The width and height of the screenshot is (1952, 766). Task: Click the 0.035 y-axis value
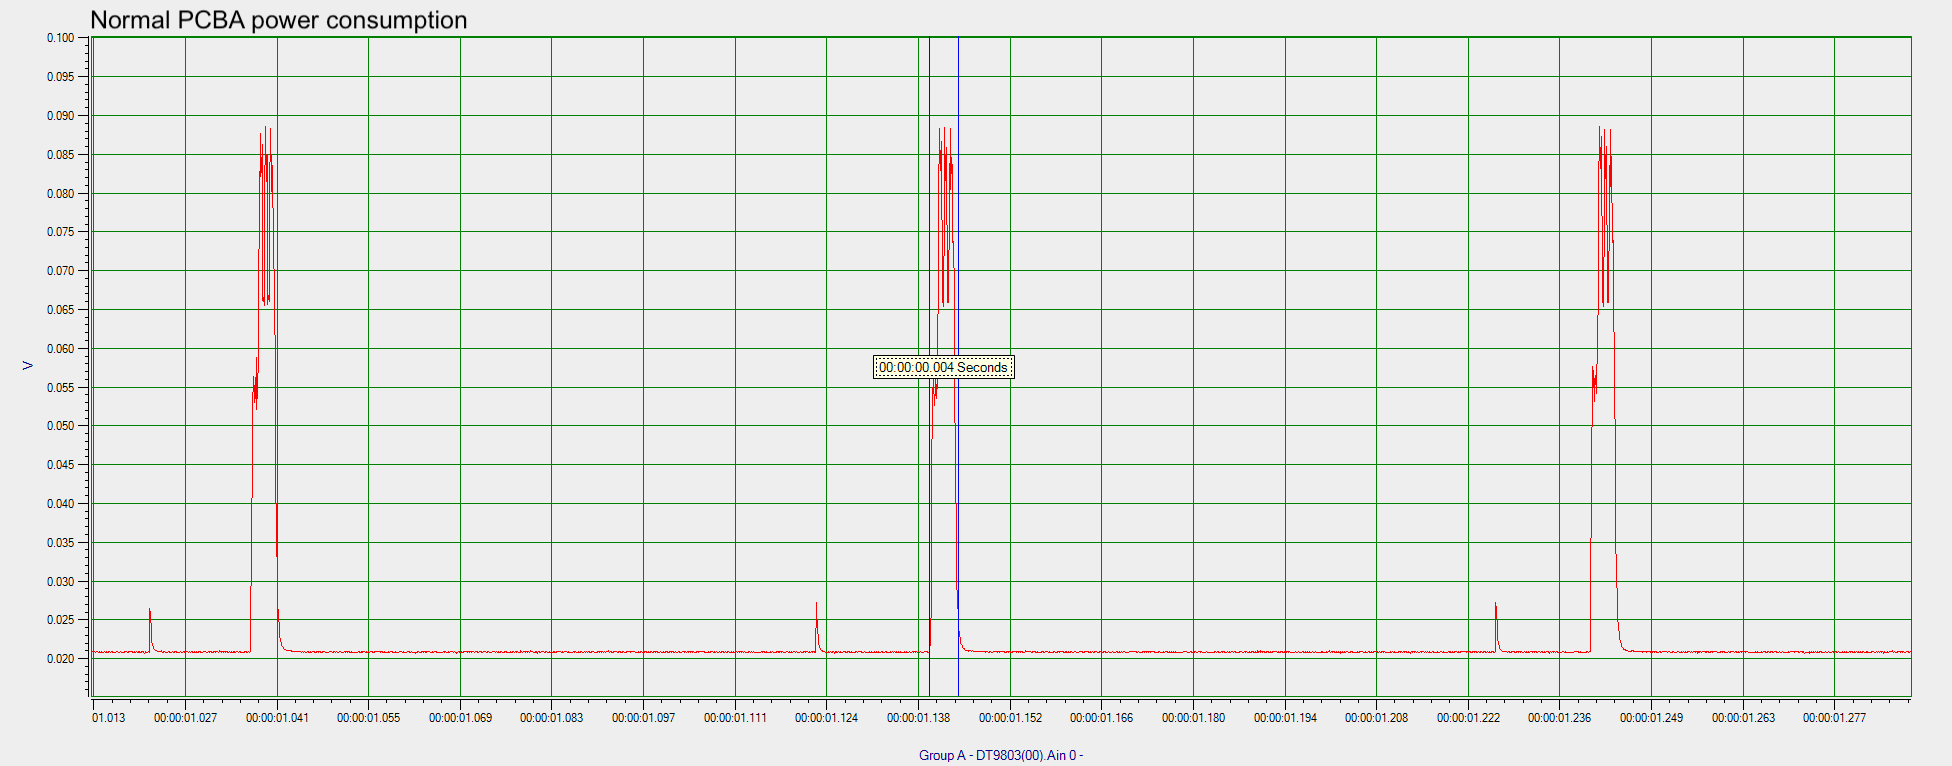(60, 543)
